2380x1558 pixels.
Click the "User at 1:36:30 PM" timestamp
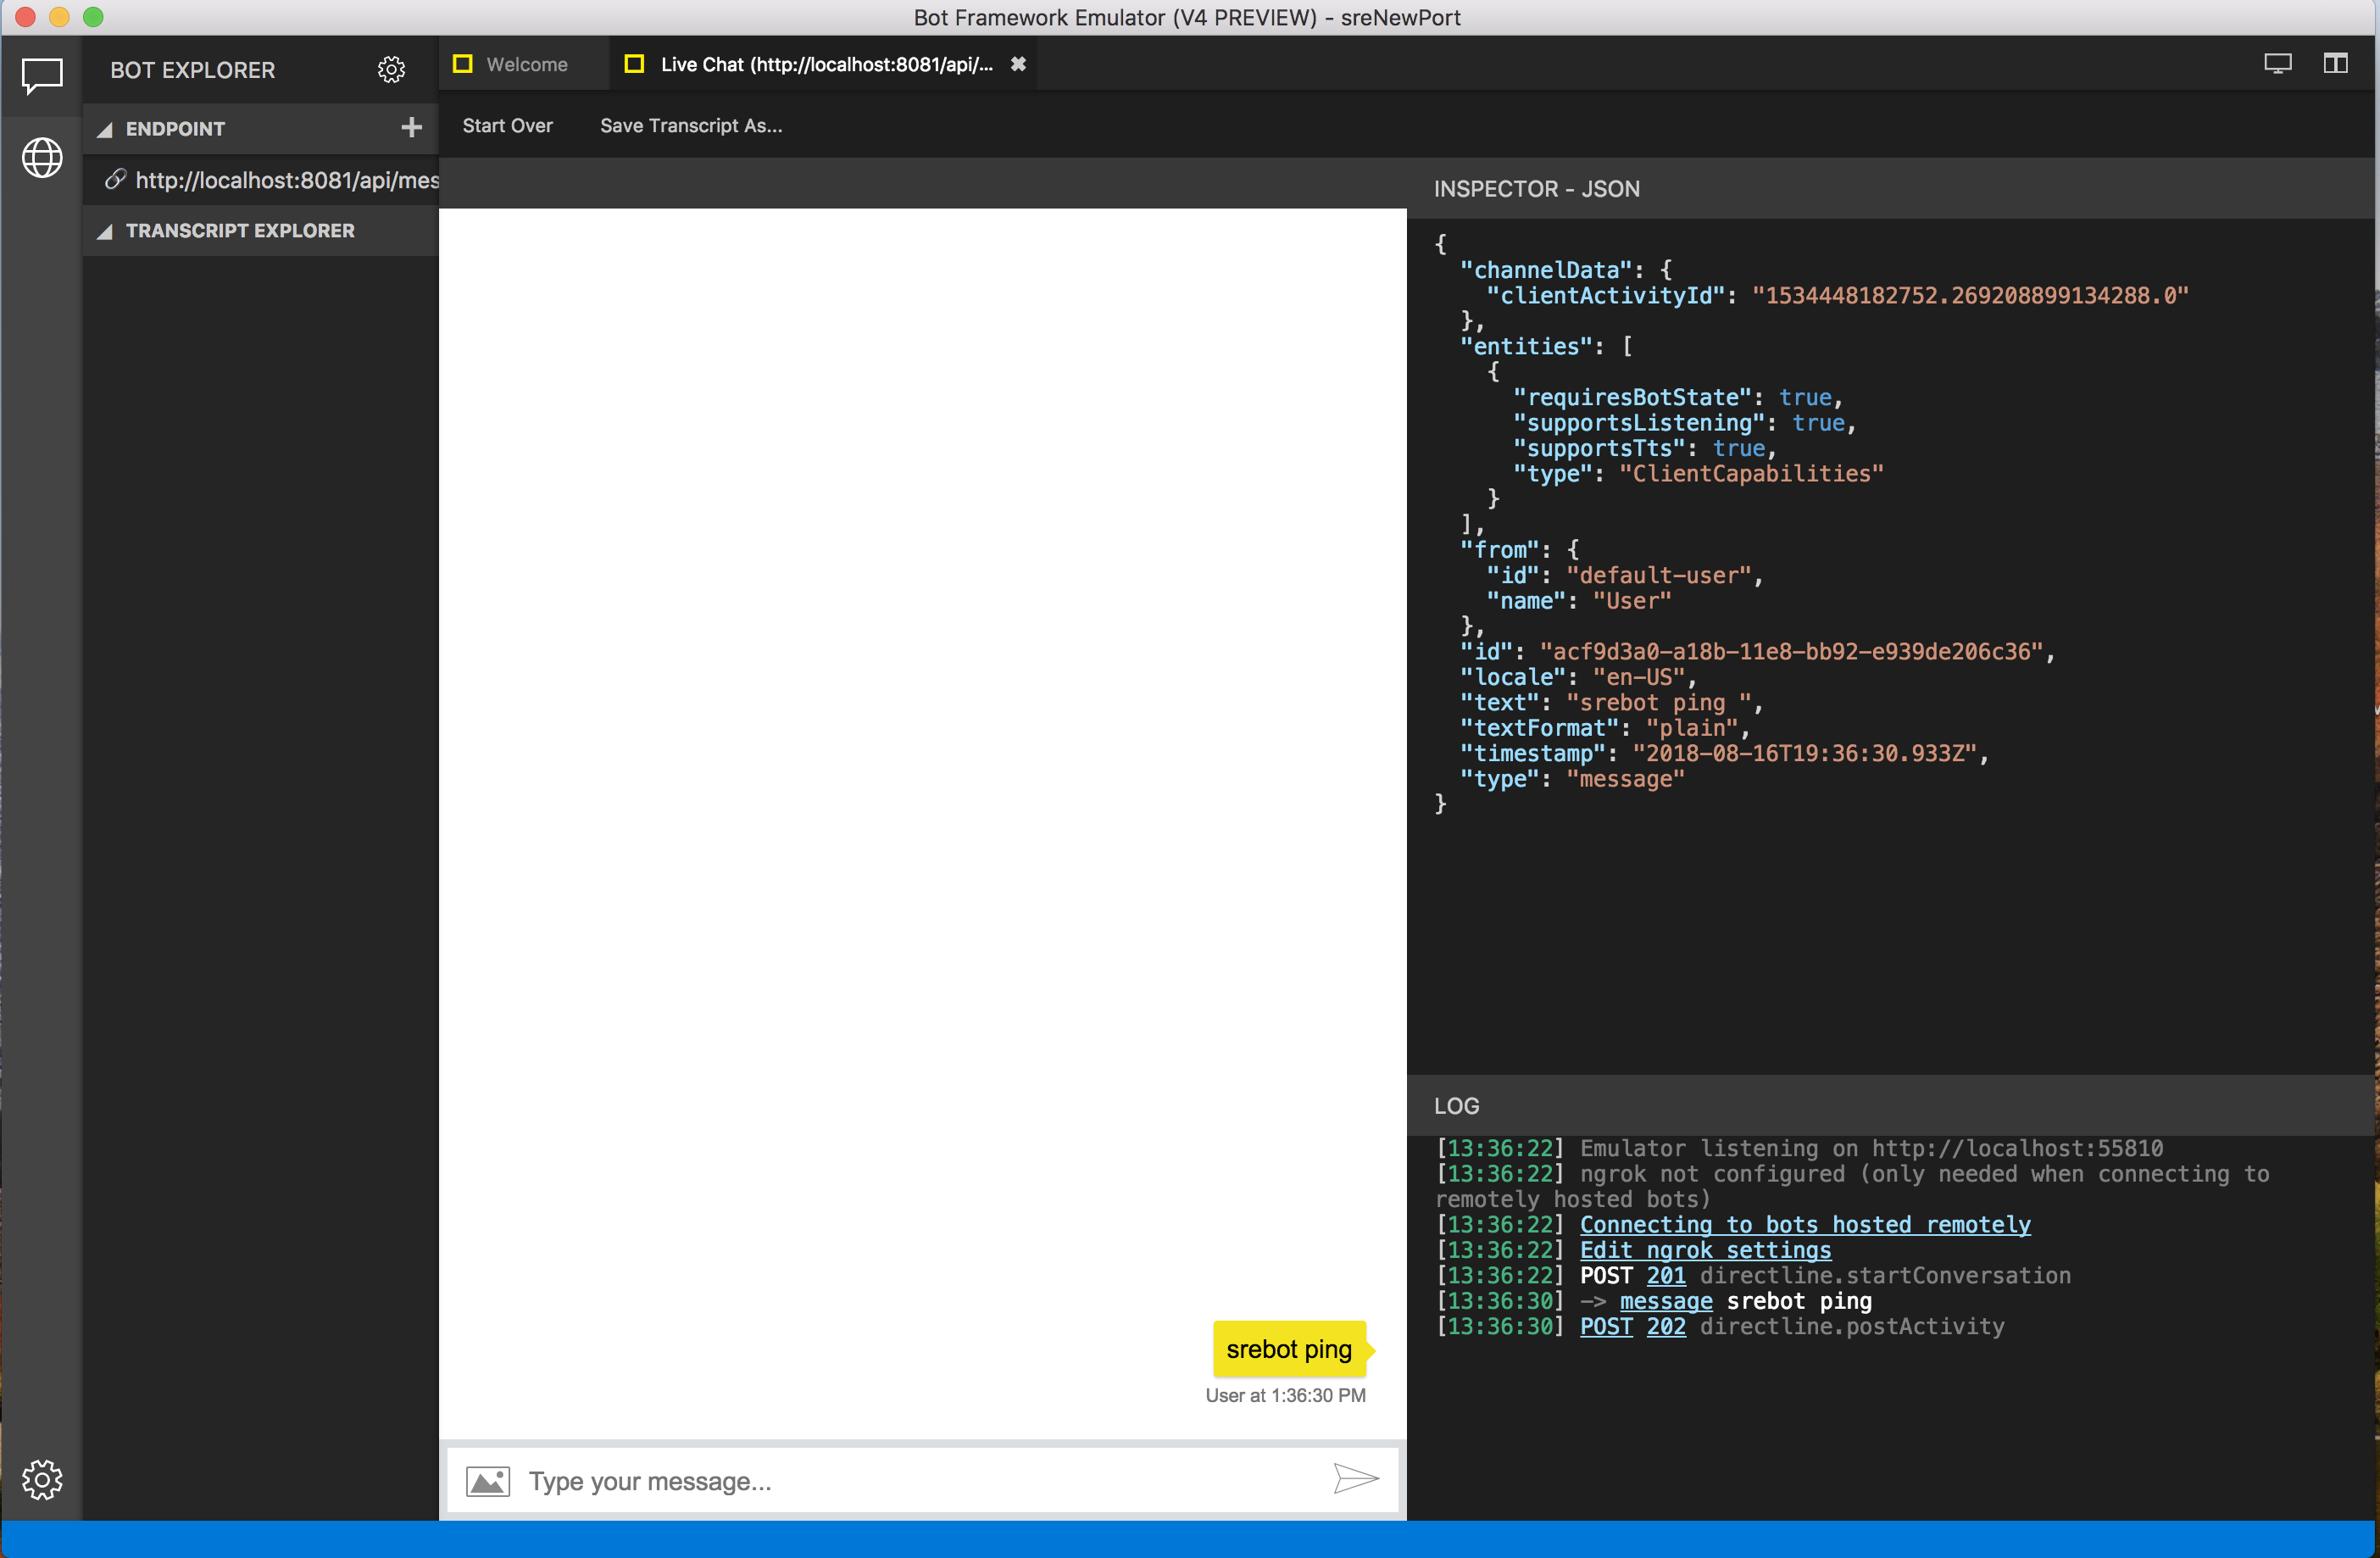coord(1285,1395)
